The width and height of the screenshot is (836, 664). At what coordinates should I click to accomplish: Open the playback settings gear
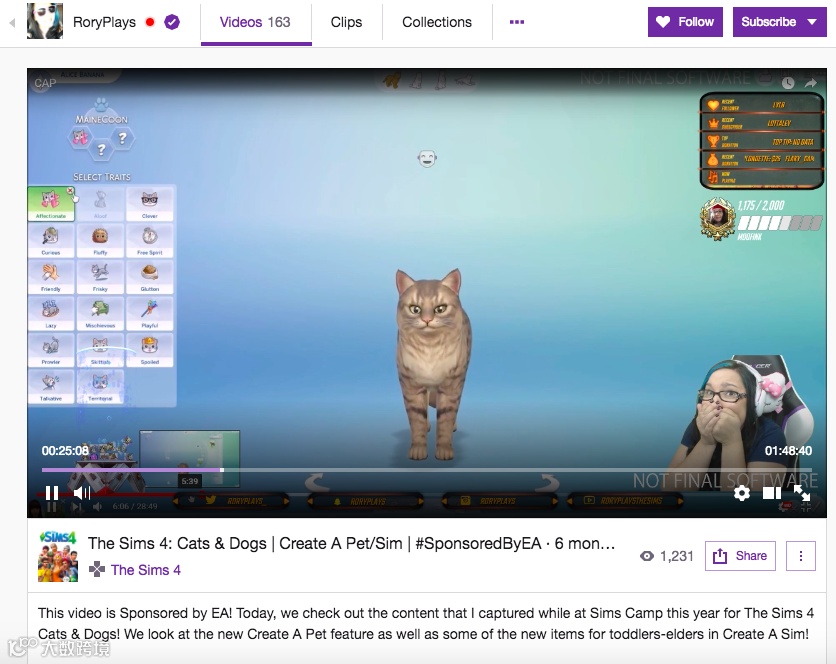pyautogui.click(x=741, y=493)
